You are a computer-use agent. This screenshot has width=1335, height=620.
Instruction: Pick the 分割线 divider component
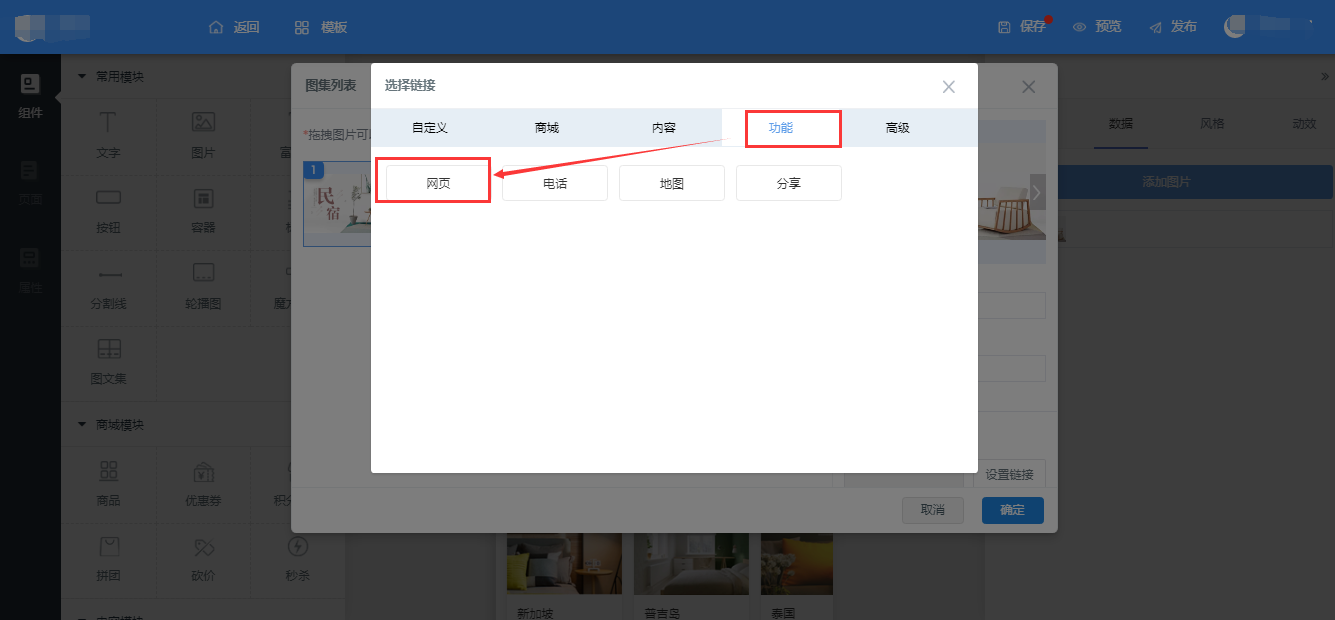pos(108,286)
